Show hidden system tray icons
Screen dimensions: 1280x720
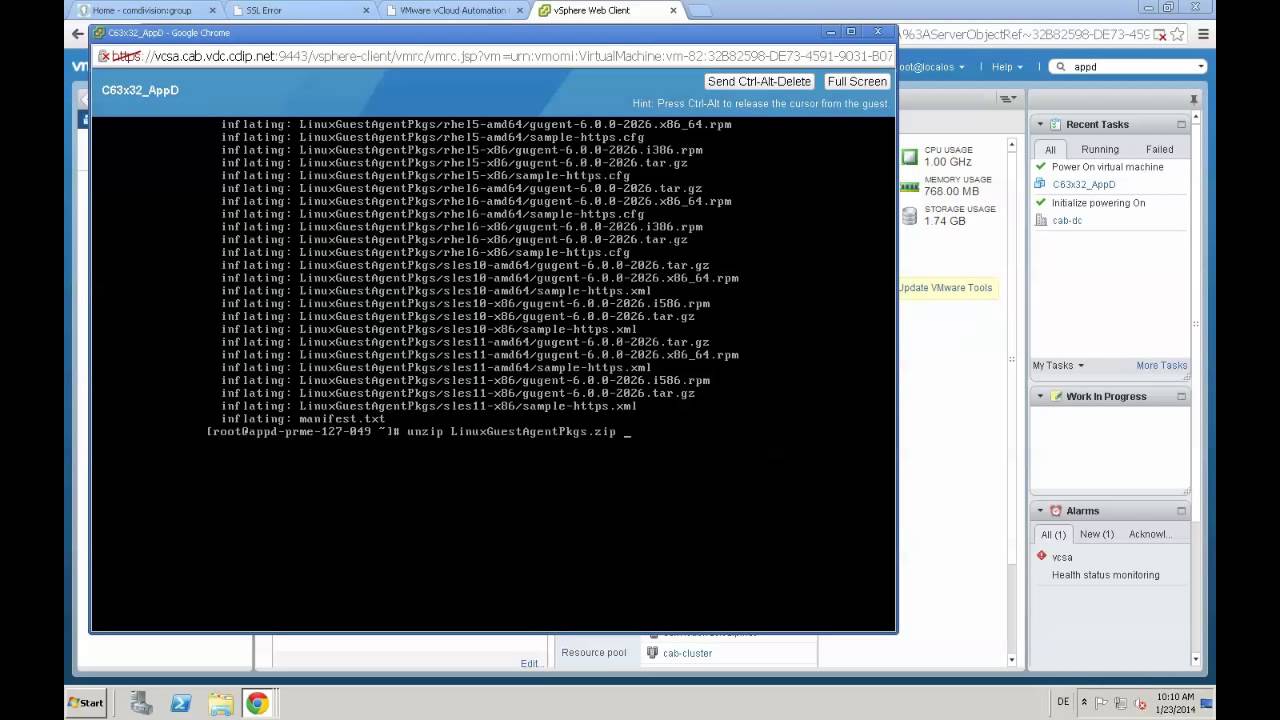(x=1085, y=703)
